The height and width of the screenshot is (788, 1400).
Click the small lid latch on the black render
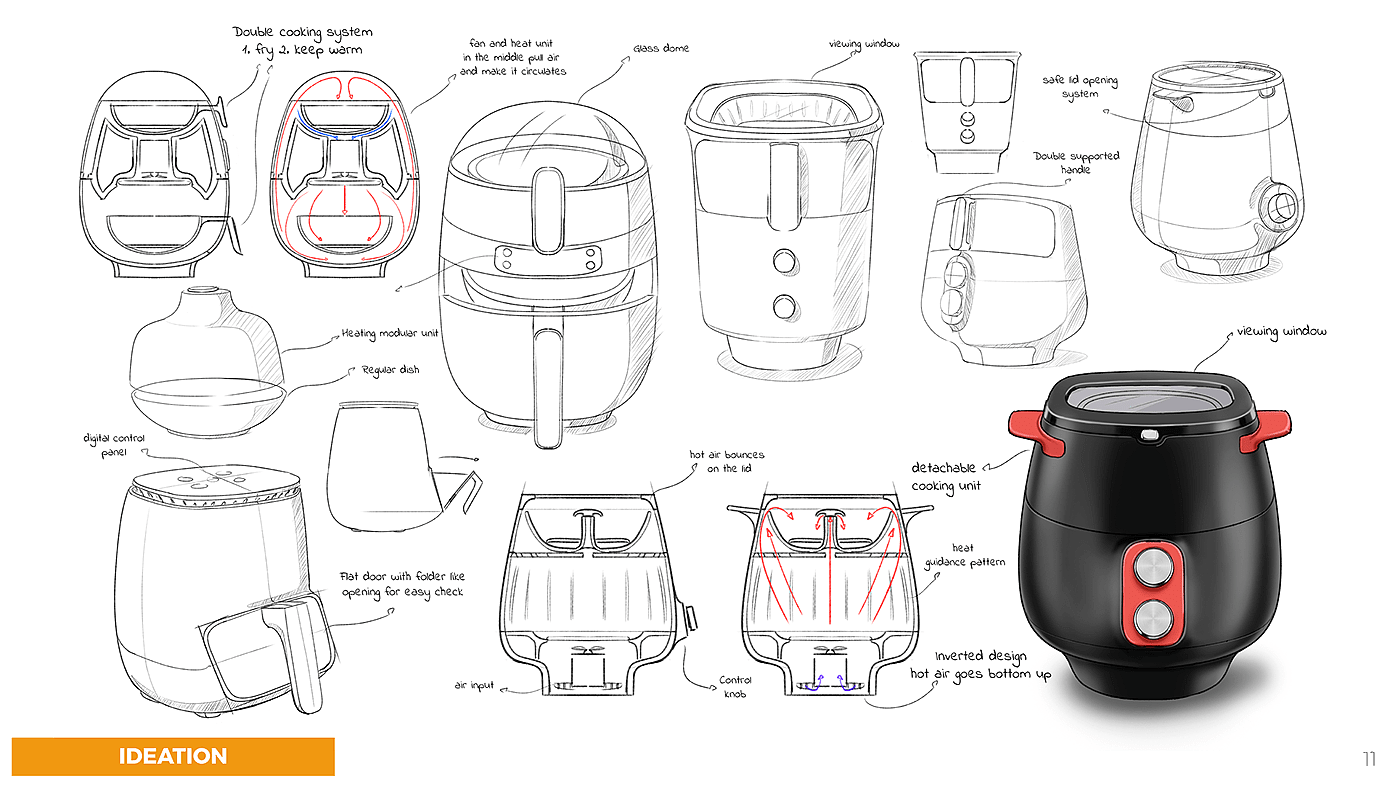pos(1151,437)
